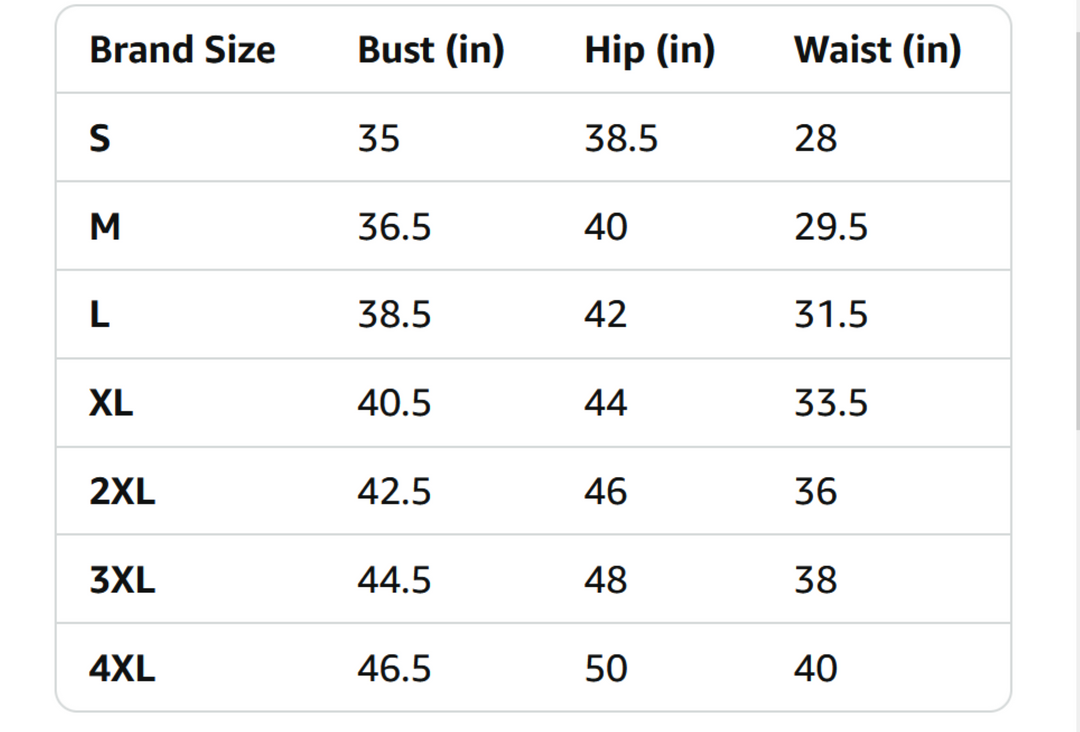Viewport: 1080px width, 732px height.
Task: Select the waist value 33.5 for XL
Action: tap(830, 403)
